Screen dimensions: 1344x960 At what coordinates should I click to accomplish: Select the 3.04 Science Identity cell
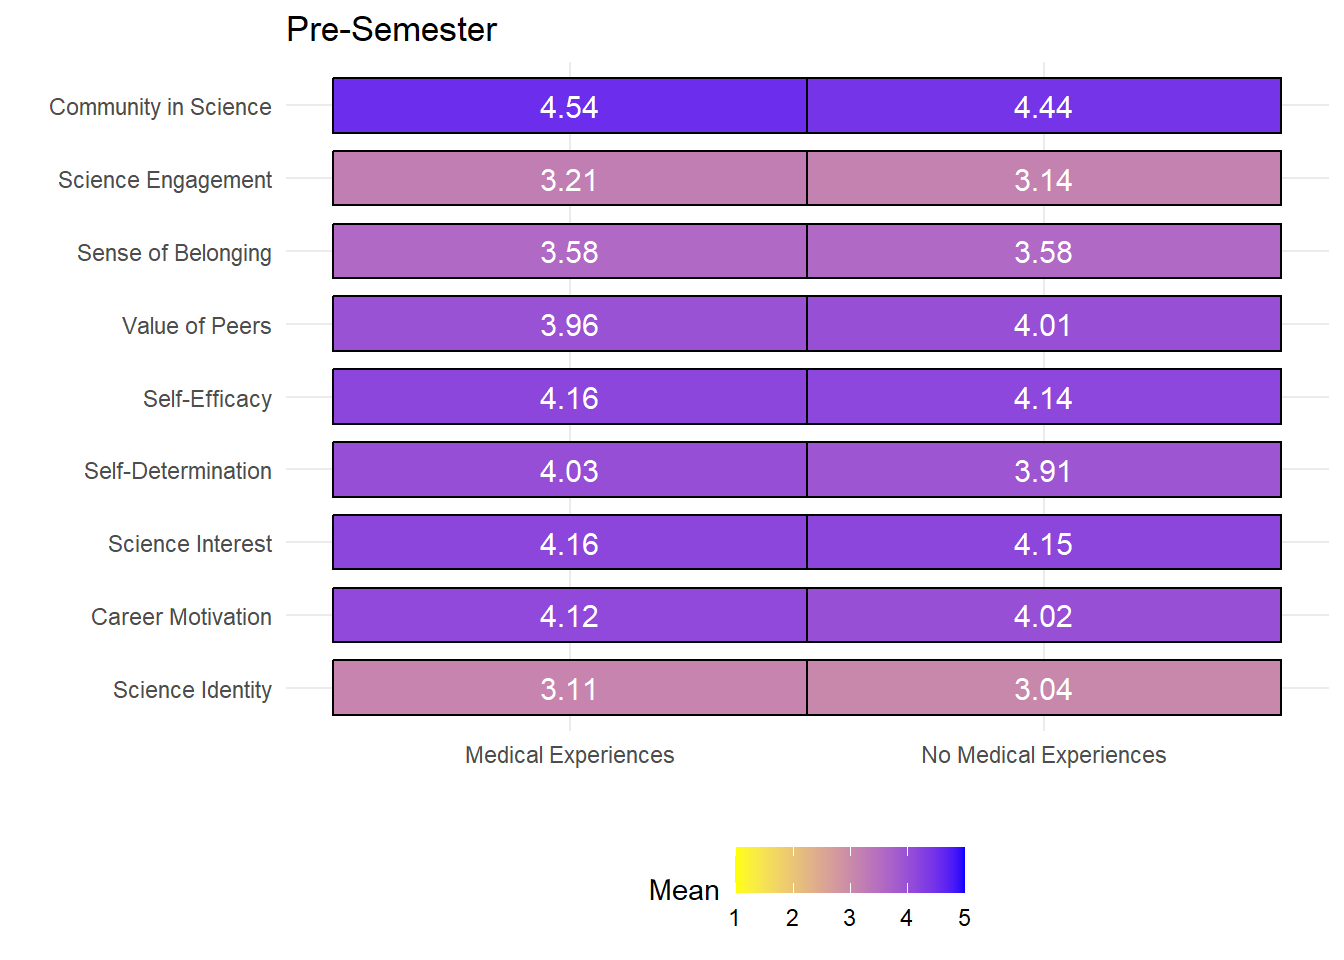[x=1044, y=688]
